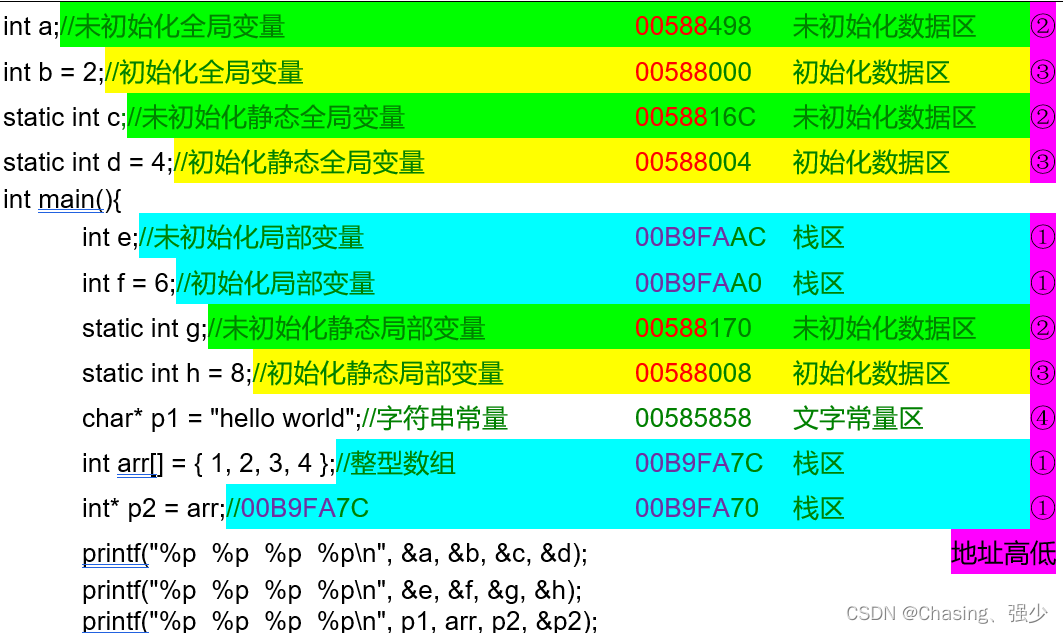Click address 00585858 on the char* p1 line
Image resolution: width=1063 pixels, height=633 pixels.
click(694, 418)
